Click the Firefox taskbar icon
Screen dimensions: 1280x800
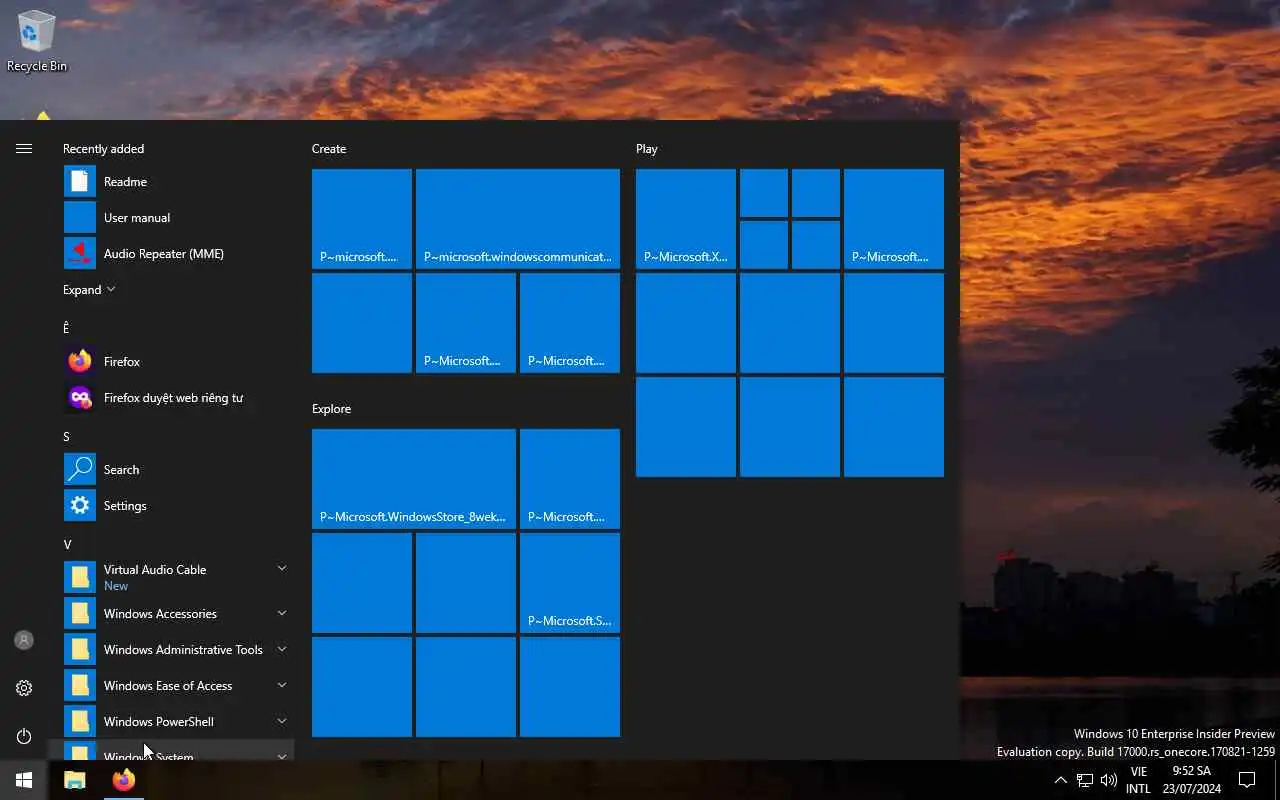pos(124,780)
